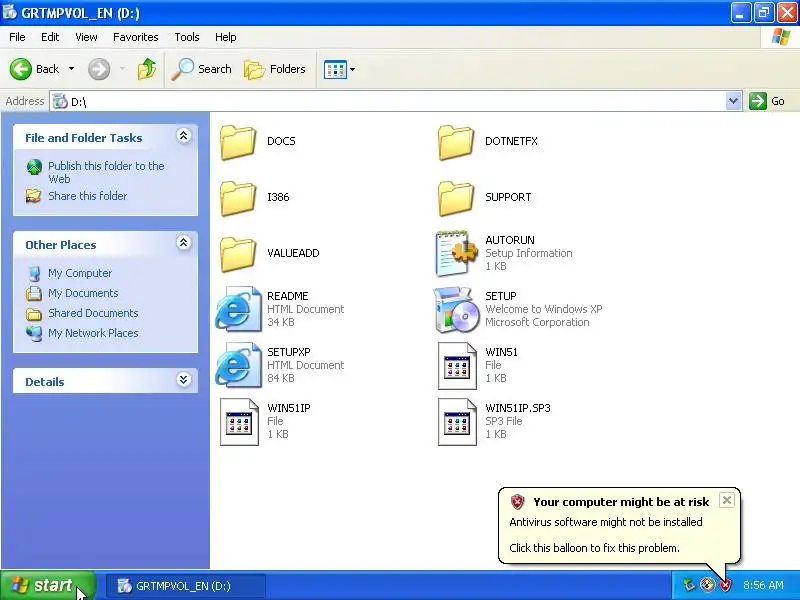This screenshot has width=800, height=600.
Task: Open the Help menu
Action: (226, 37)
